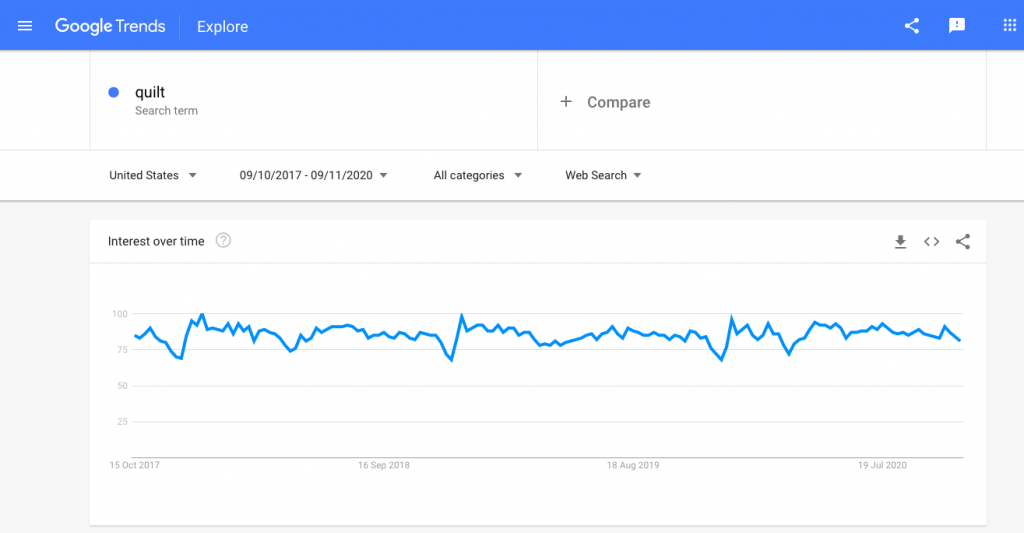Click the blue quilt color dot
The image size is (1024, 533).
tap(114, 92)
